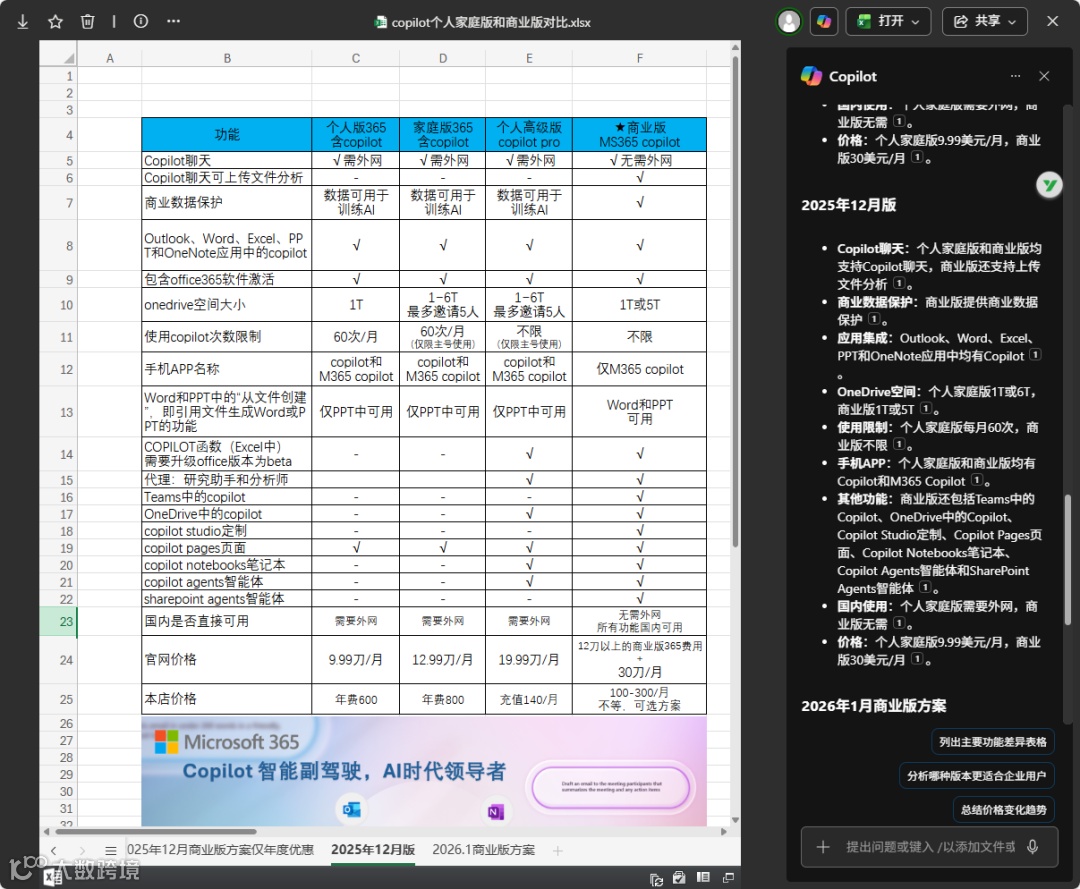The width and height of the screenshot is (1080, 889).
Task: Click suggestion 分析哪种版本更适合企业用户
Action: (x=976, y=775)
